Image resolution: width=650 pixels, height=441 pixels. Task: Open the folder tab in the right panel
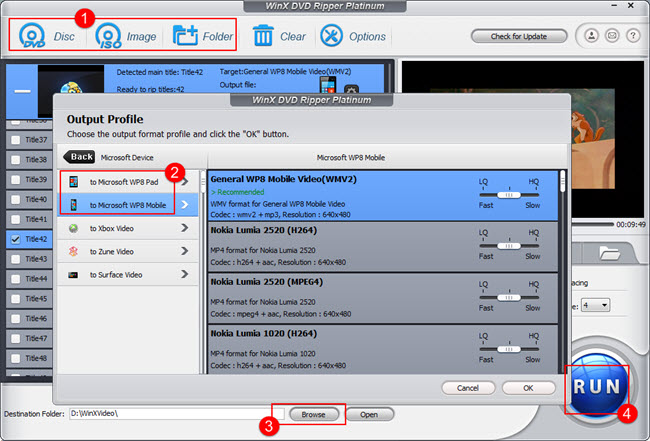(609, 252)
